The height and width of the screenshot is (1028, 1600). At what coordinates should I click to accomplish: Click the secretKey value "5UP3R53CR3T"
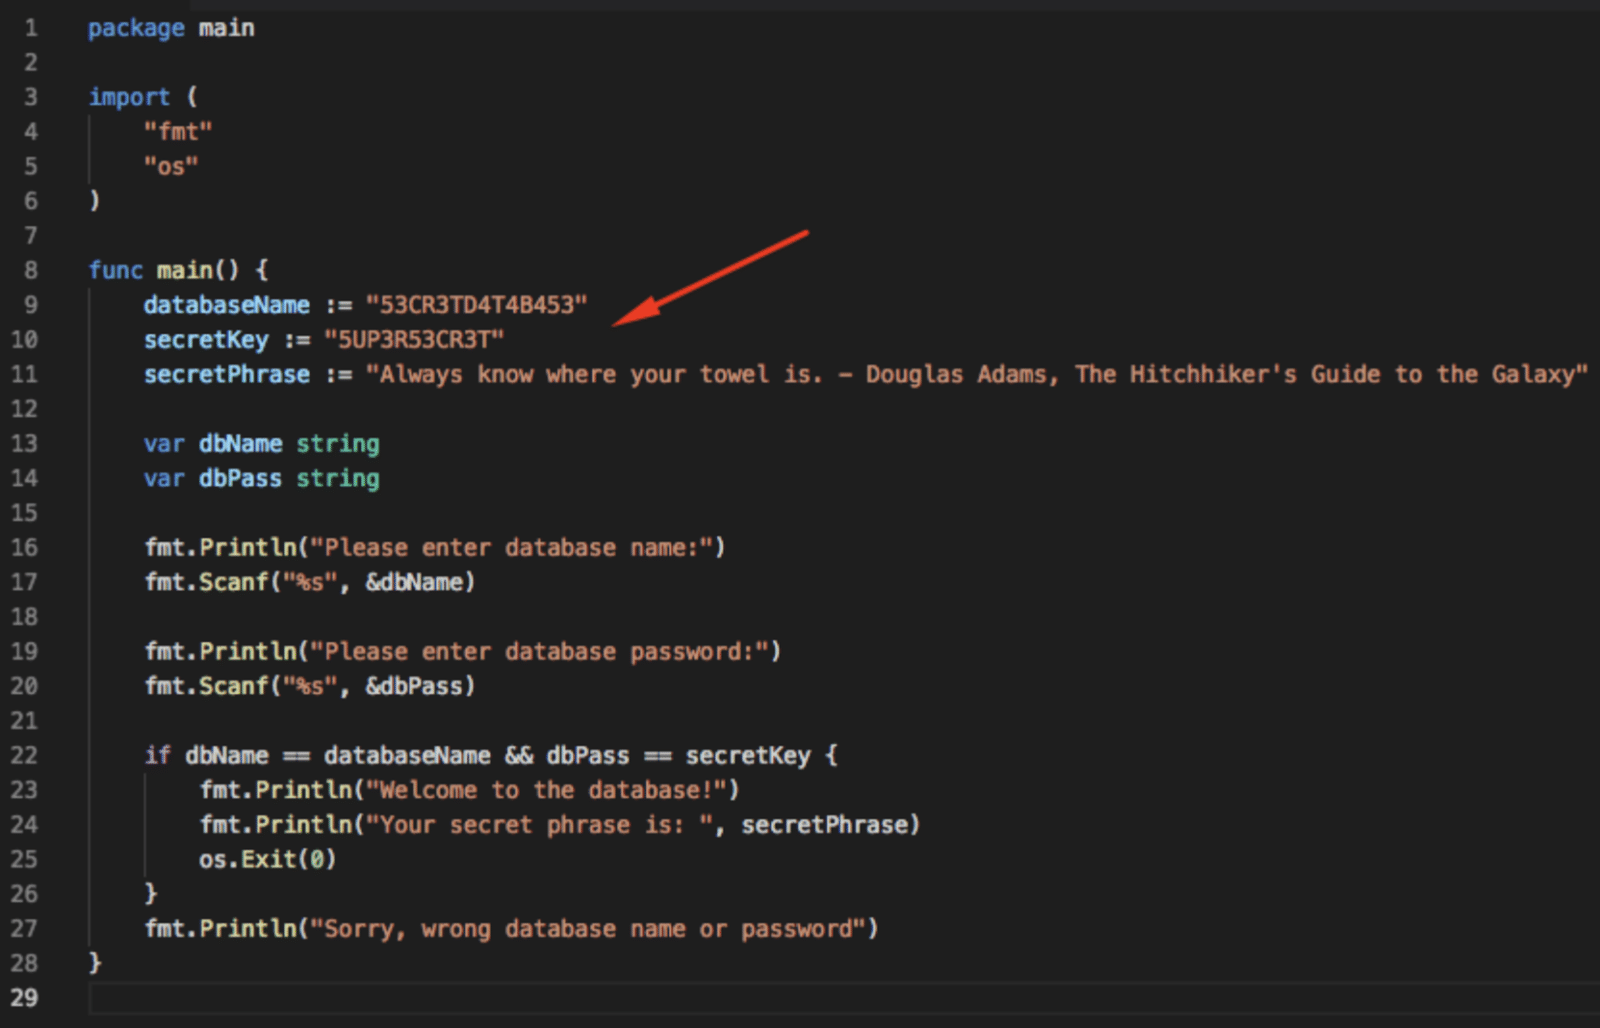413,339
